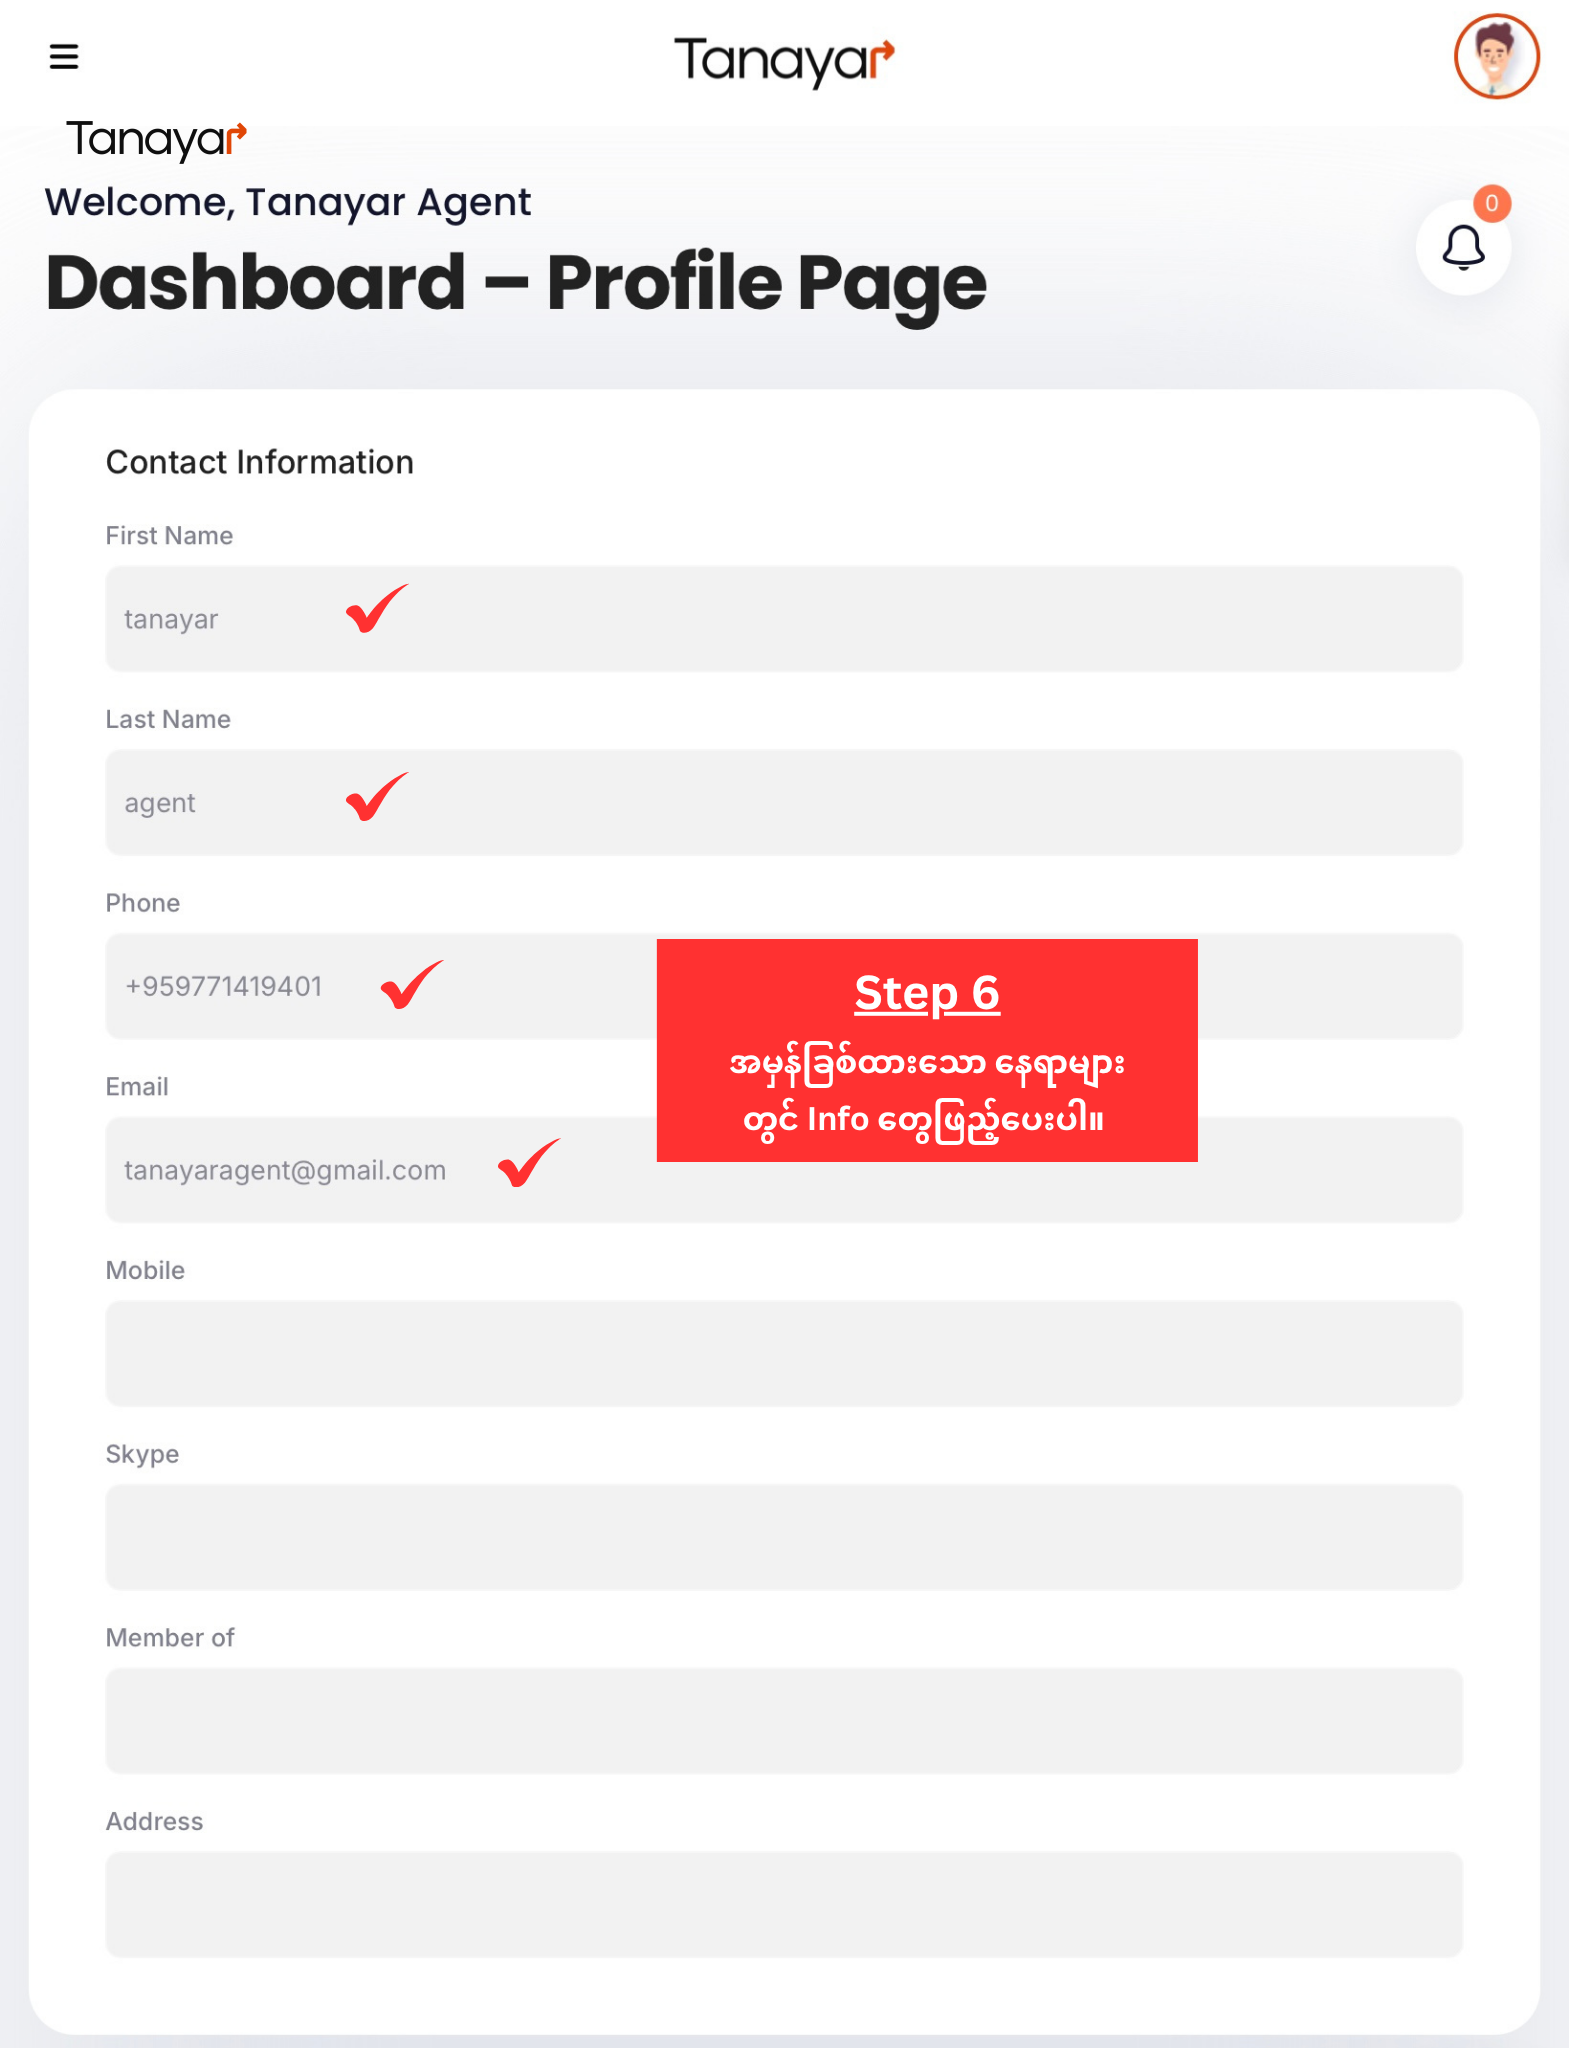Select the empty Skype field
Image resolution: width=1569 pixels, height=2048 pixels.
coord(784,1538)
